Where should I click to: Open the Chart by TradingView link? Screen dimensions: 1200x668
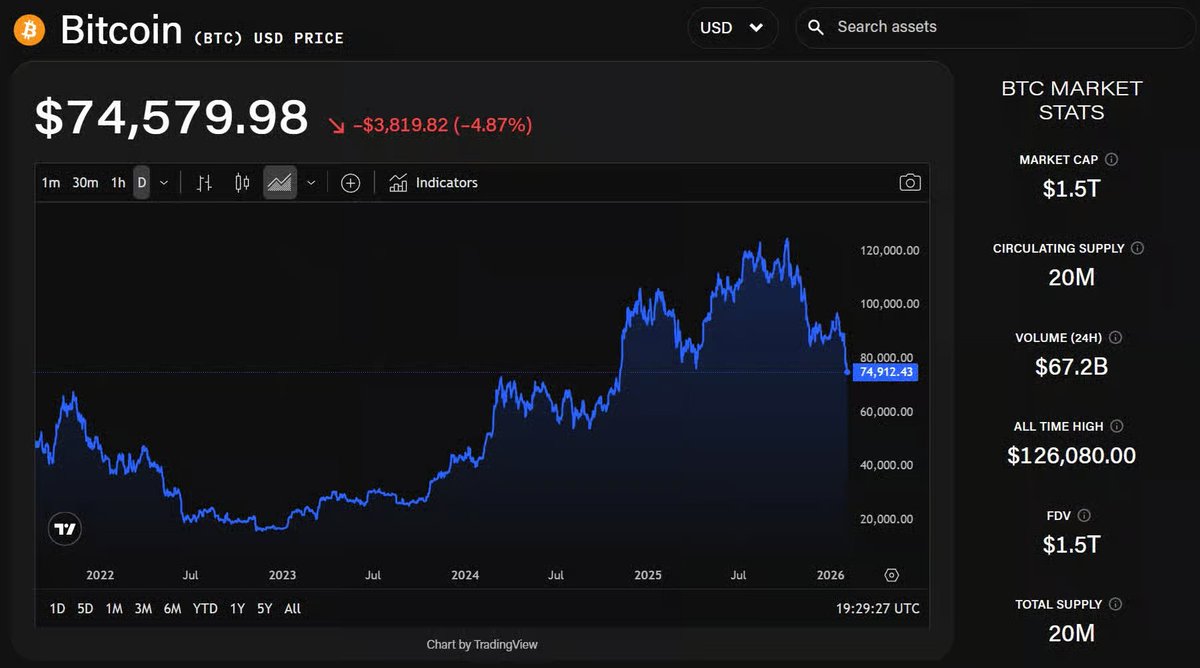click(x=481, y=644)
